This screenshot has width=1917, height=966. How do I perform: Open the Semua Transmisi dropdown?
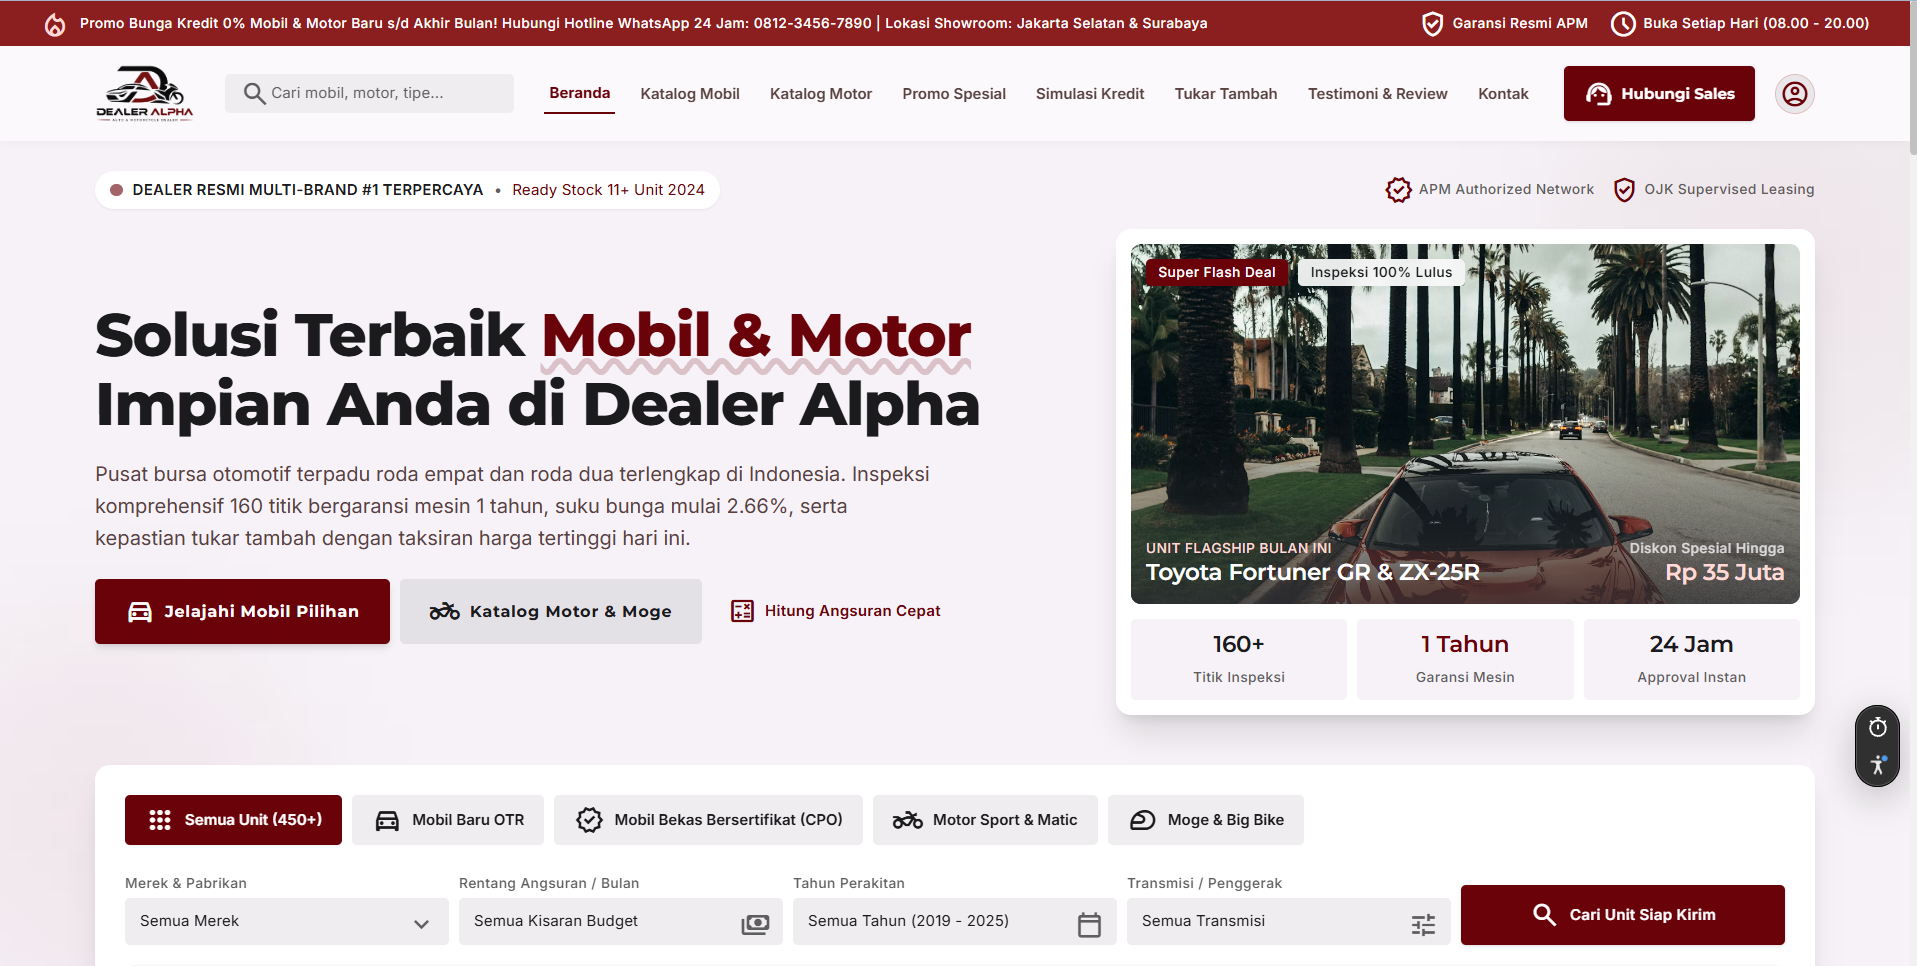click(x=1288, y=921)
